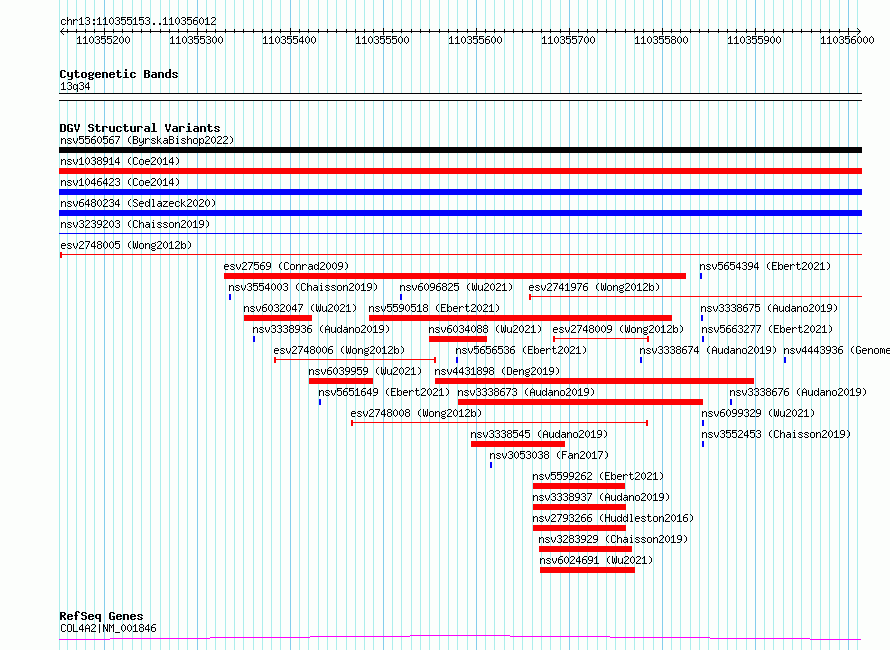Viewport: 890px width, 650px height.
Task: Click the esv27569 (Conrad2009) label
Action: pos(286,266)
